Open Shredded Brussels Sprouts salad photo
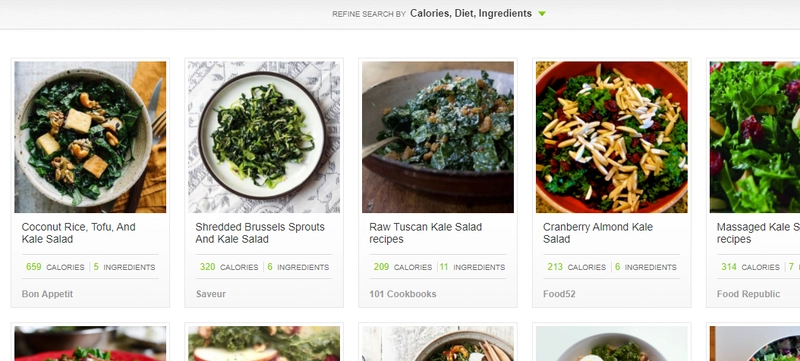 click(x=264, y=137)
